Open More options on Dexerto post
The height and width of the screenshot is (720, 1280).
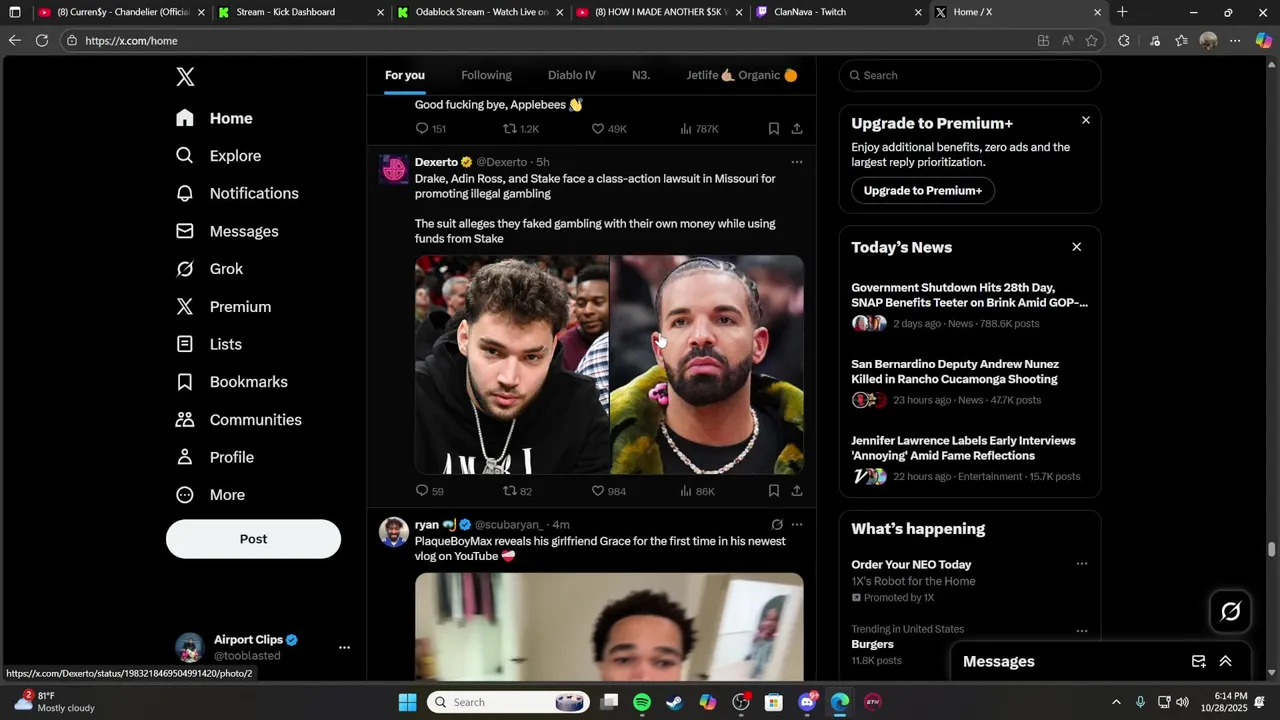point(797,162)
